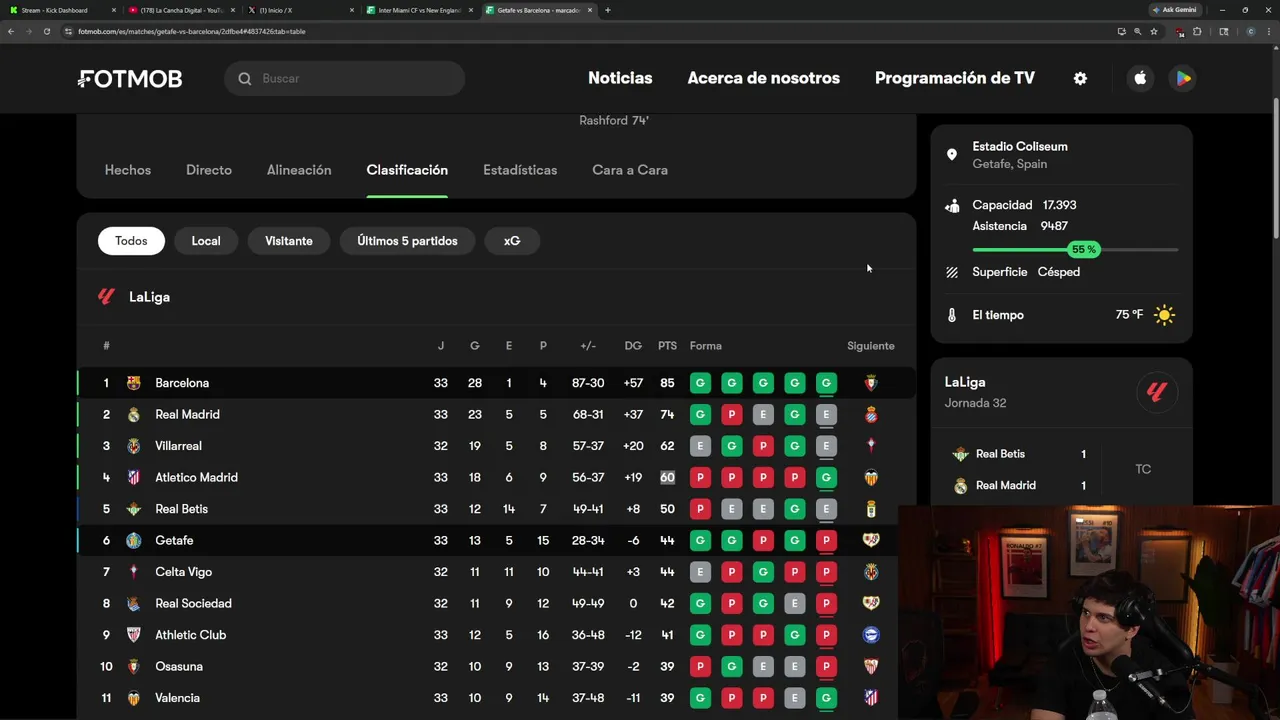
Task: Click Athletic Club's next opponent crest
Action: [871, 635]
